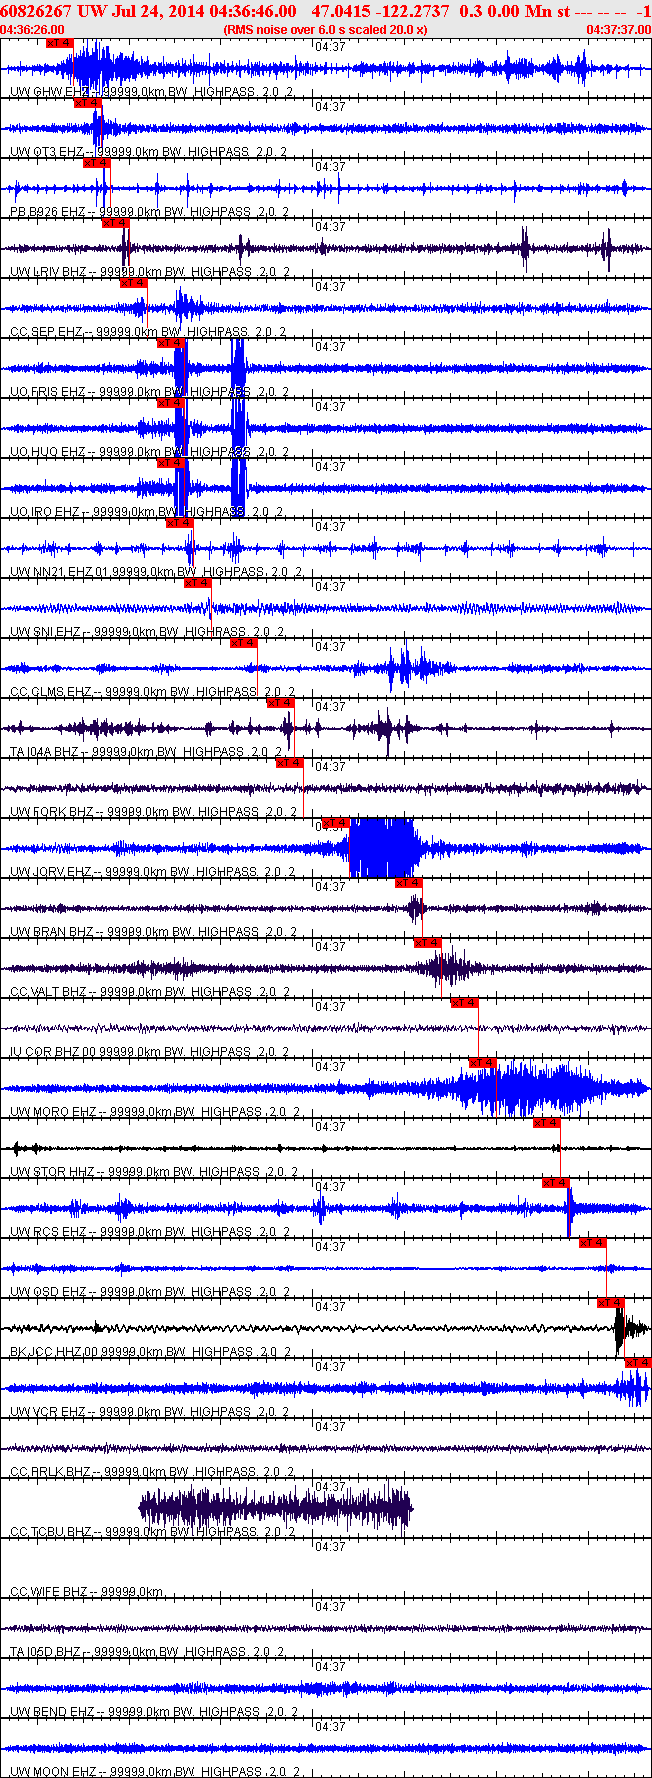
Task: Click the red pick marker on UW NN21 trace
Action: [x=180, y=523]
